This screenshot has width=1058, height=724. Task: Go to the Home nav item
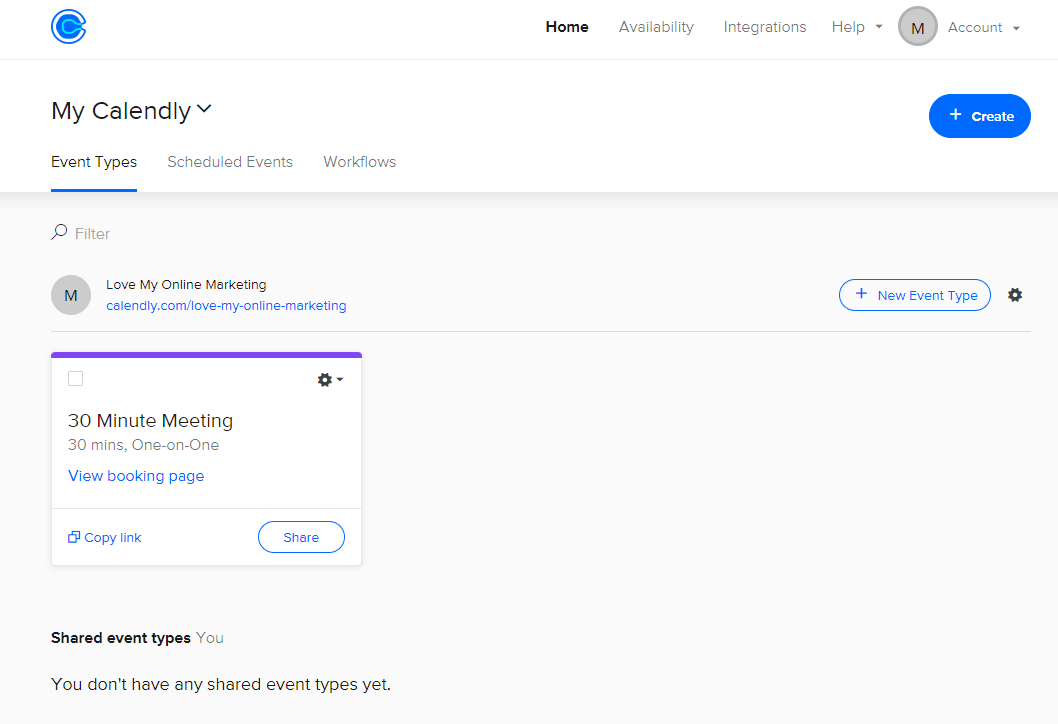click(567, 27)
